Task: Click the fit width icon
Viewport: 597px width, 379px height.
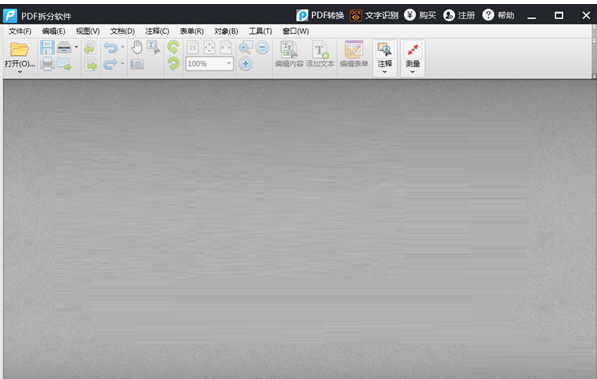Action: click(x=226, y=48)
